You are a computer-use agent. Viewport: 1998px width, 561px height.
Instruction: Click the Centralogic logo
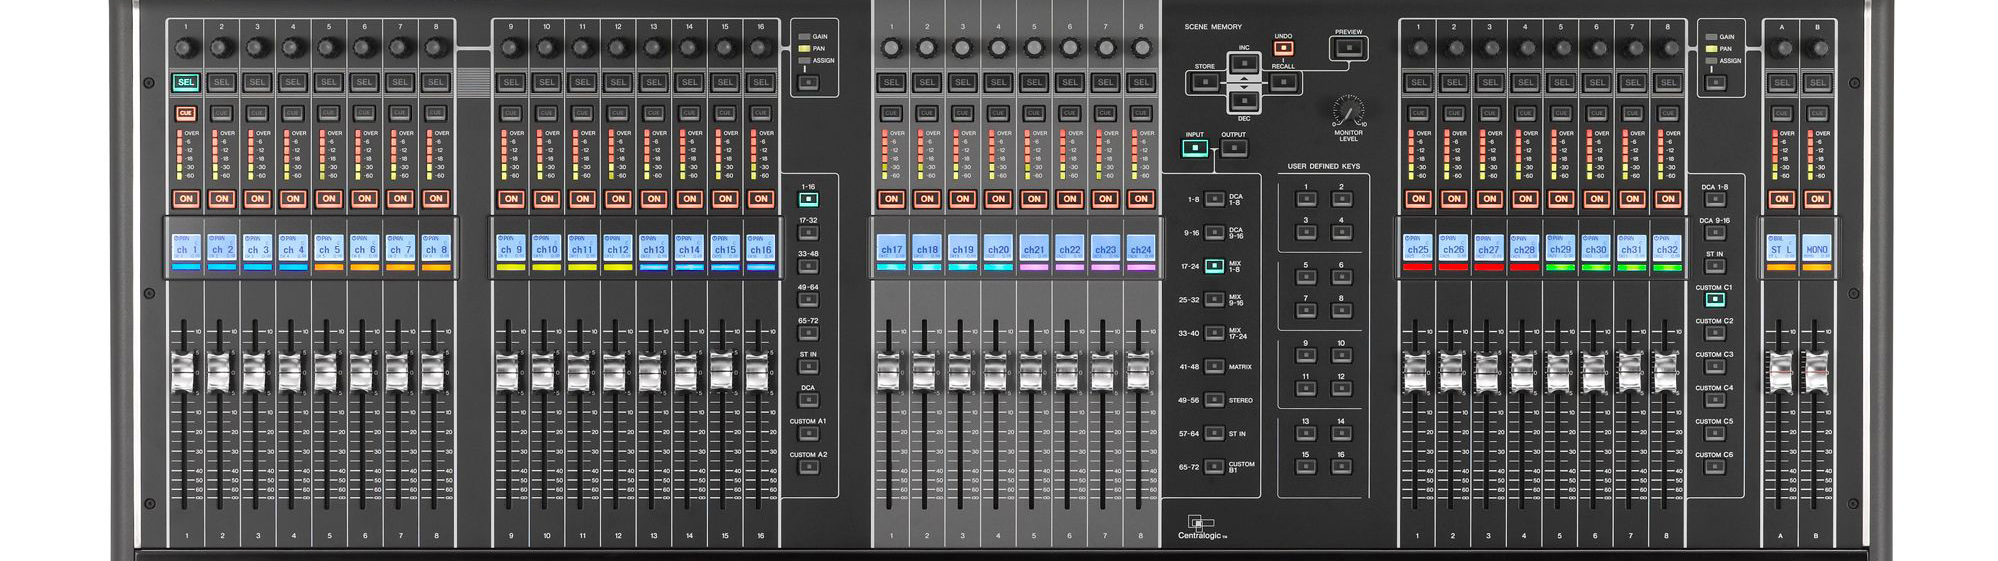click(1201, 527)
